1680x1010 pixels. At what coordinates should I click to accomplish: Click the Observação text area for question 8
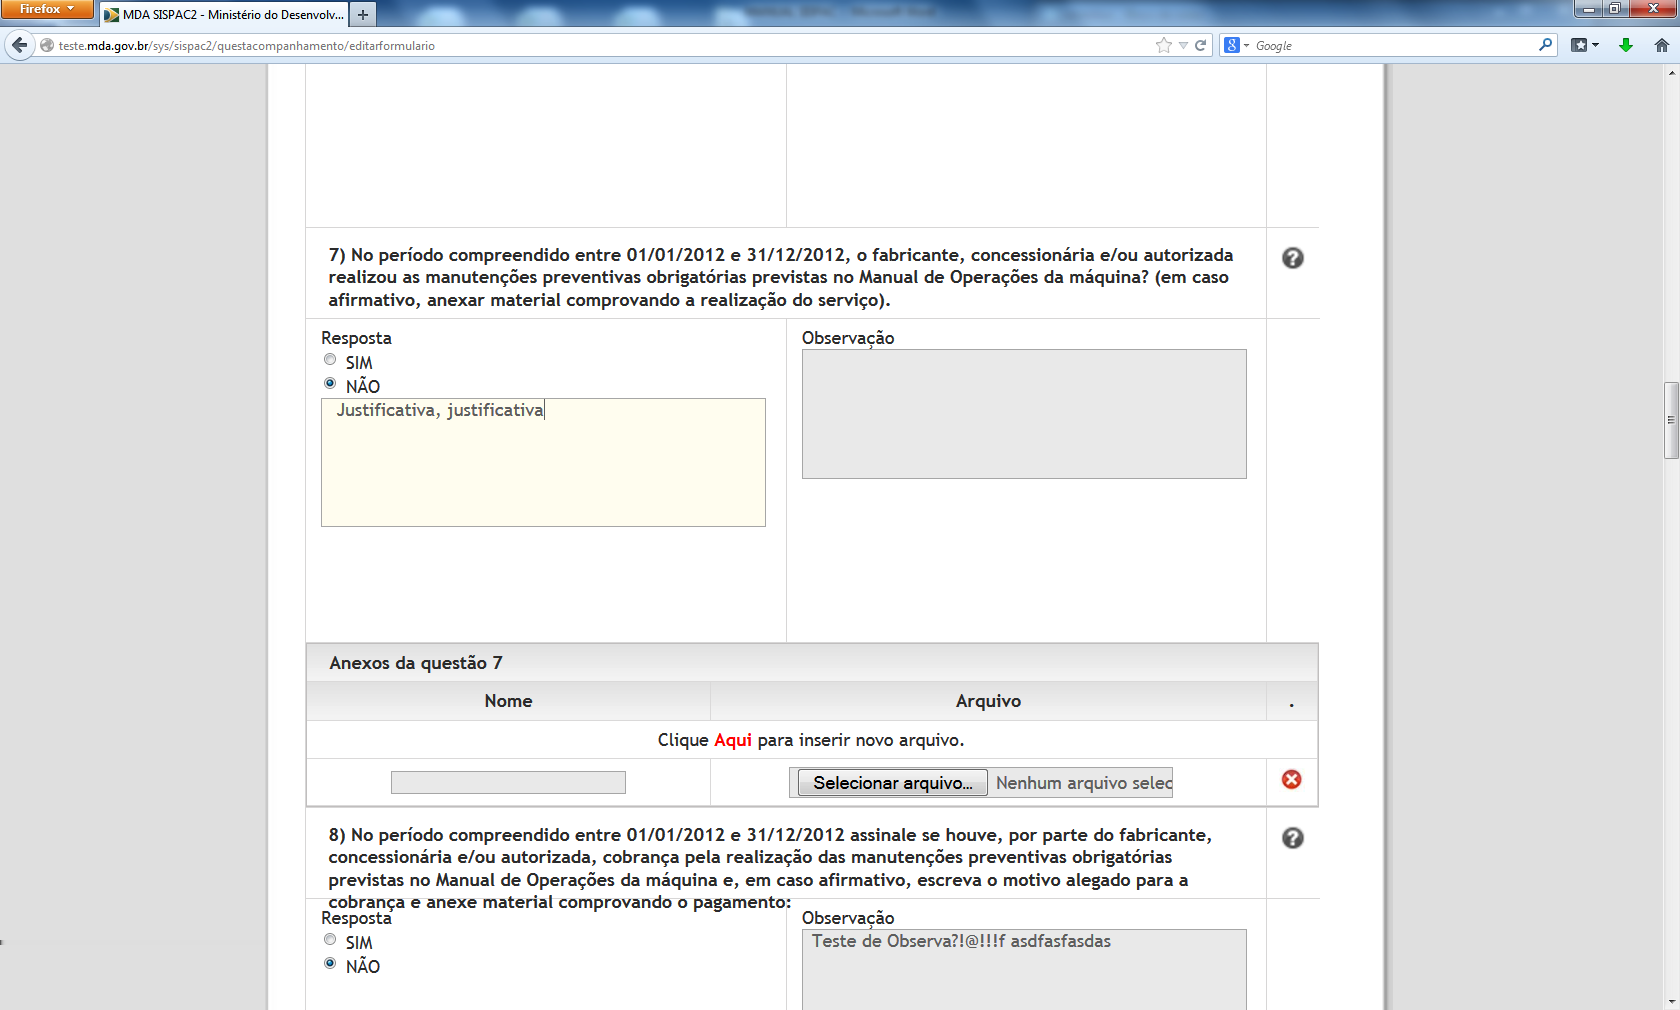tap(1024, 970)
